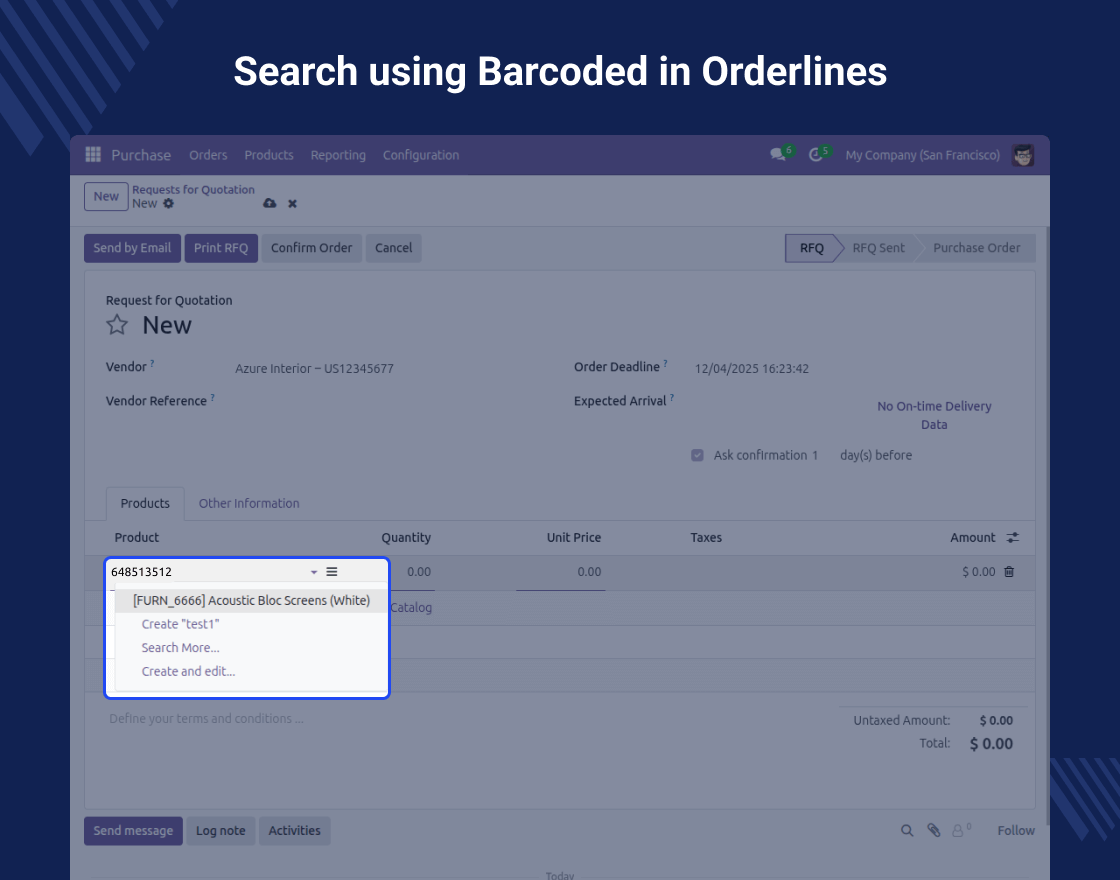1120x880 pixels.
Task: Open the apps grid menu icon
Action: click(x=93, y=154)
